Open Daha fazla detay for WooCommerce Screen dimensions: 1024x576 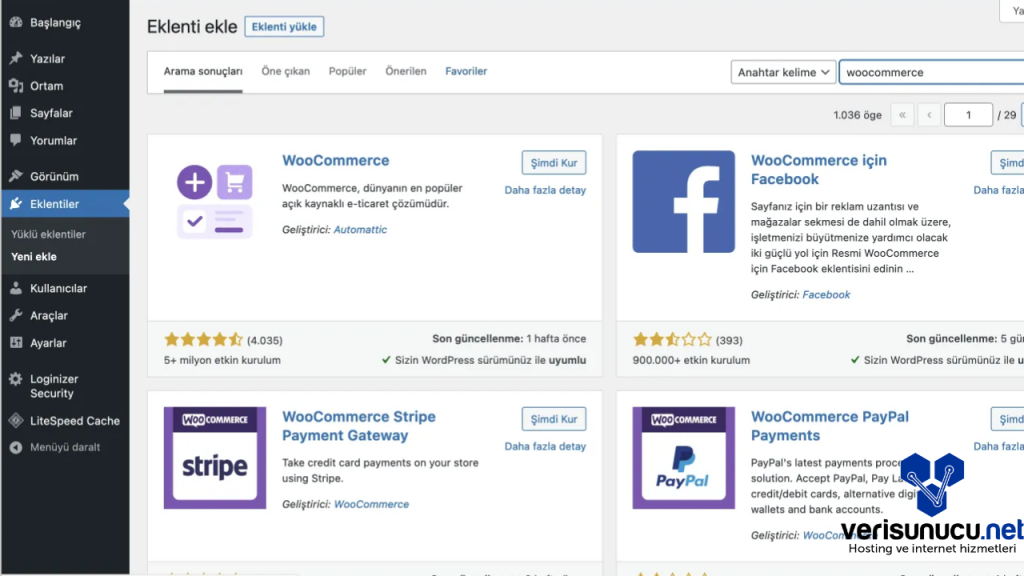pyautogui.click(x=545, y=190)
